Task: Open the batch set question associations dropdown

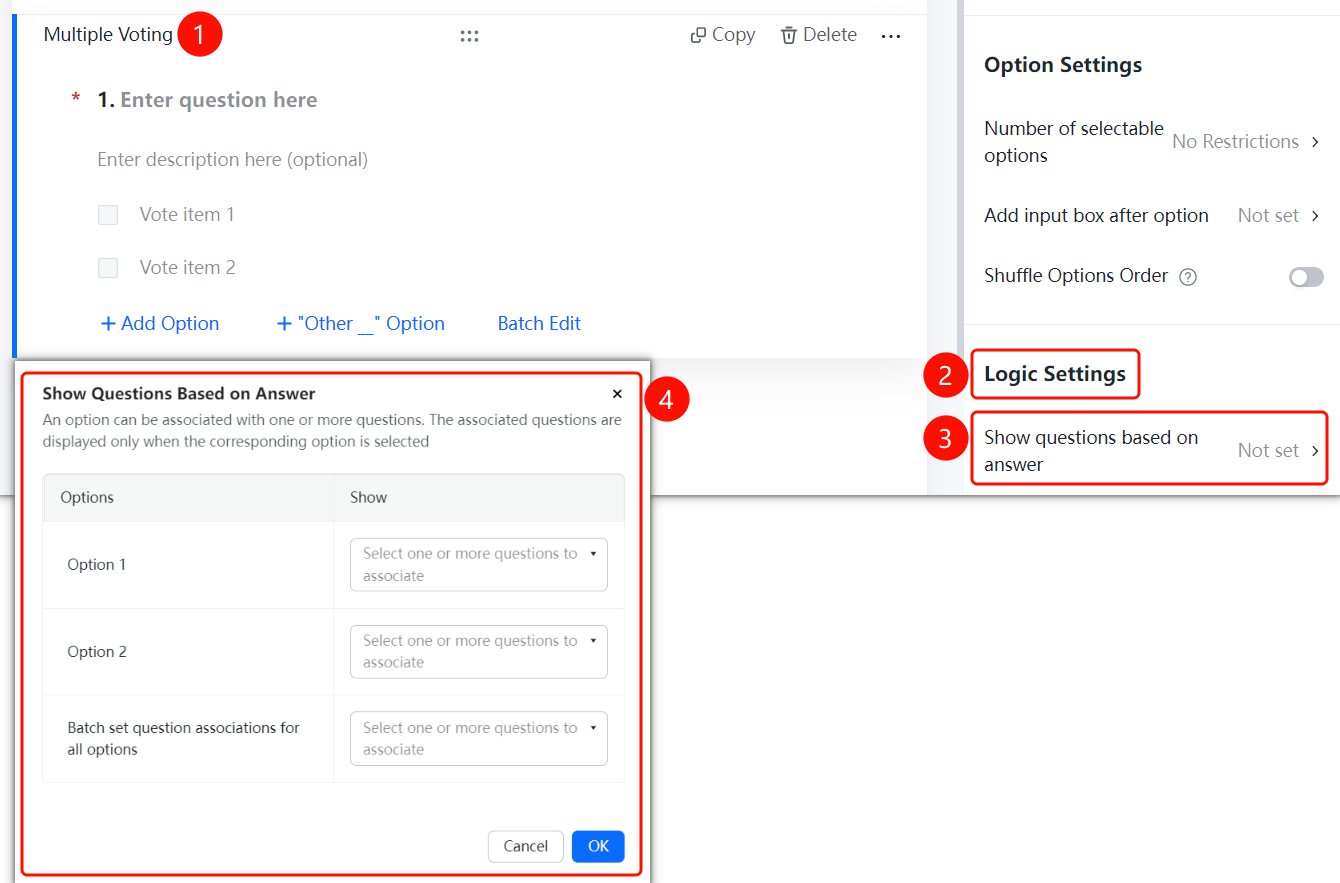Action: pyautogui.click(x=479, y=739)
